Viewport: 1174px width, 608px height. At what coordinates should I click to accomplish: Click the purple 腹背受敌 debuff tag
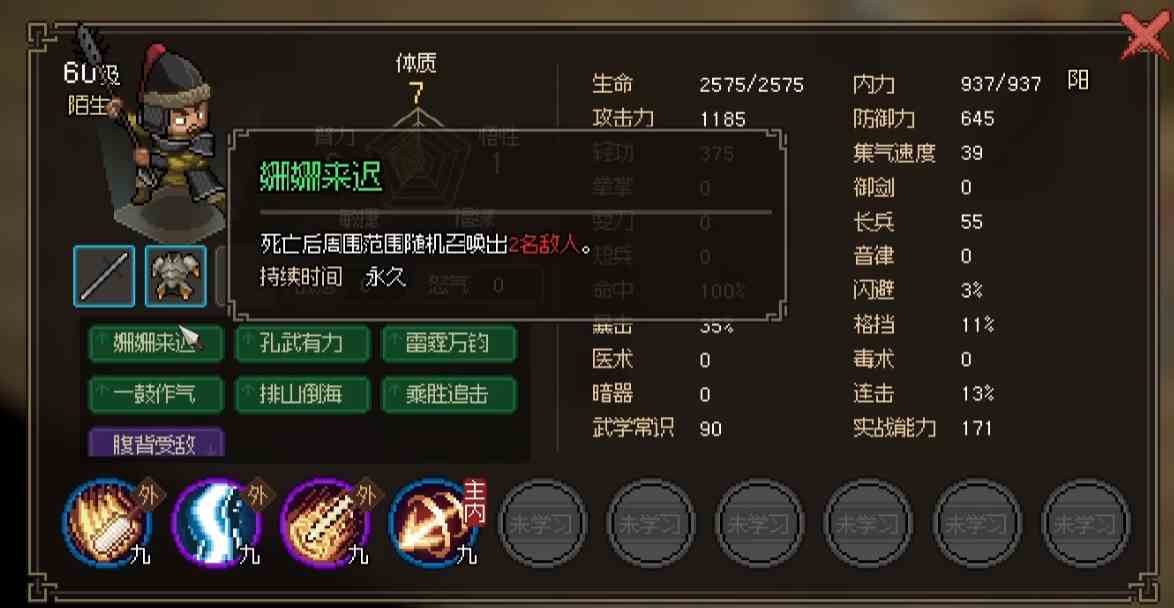[156, 443]
